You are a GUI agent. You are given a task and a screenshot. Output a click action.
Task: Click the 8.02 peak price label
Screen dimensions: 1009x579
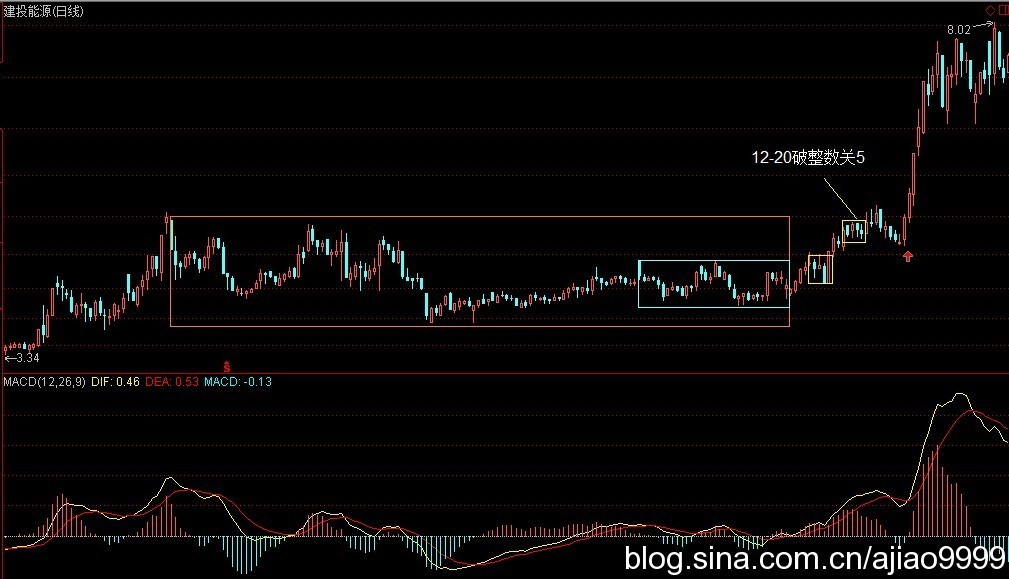coord(958,30)
